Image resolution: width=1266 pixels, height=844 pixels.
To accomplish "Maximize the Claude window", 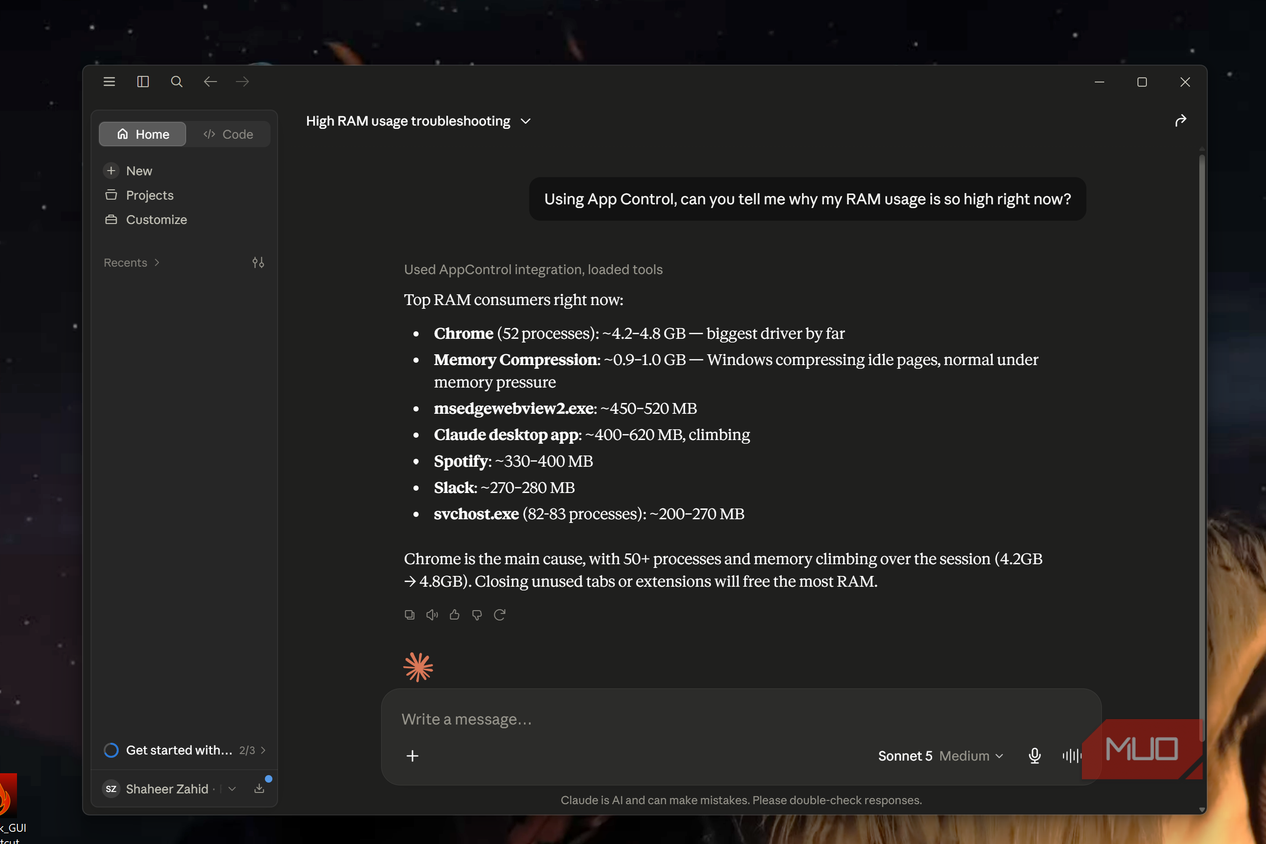I will point(1142,82).
